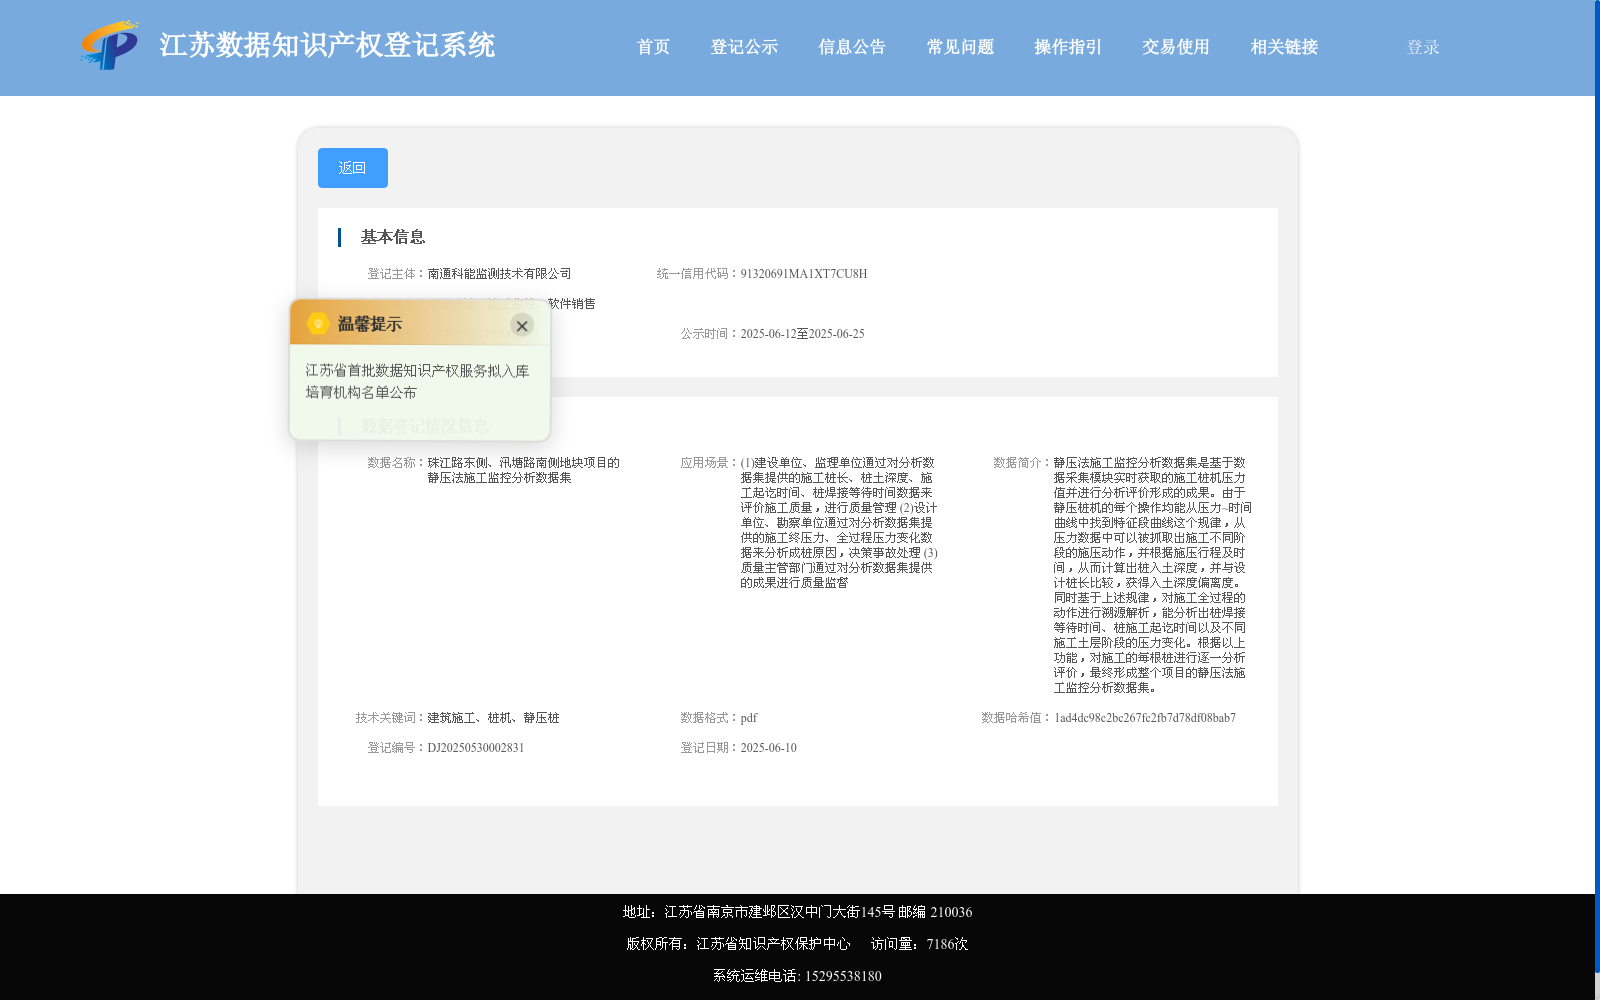This screenshot has width=1600, height=1000.
Task: Click the keywords 建筑施工、桩机、静压桩
Action: click(493, 718)
